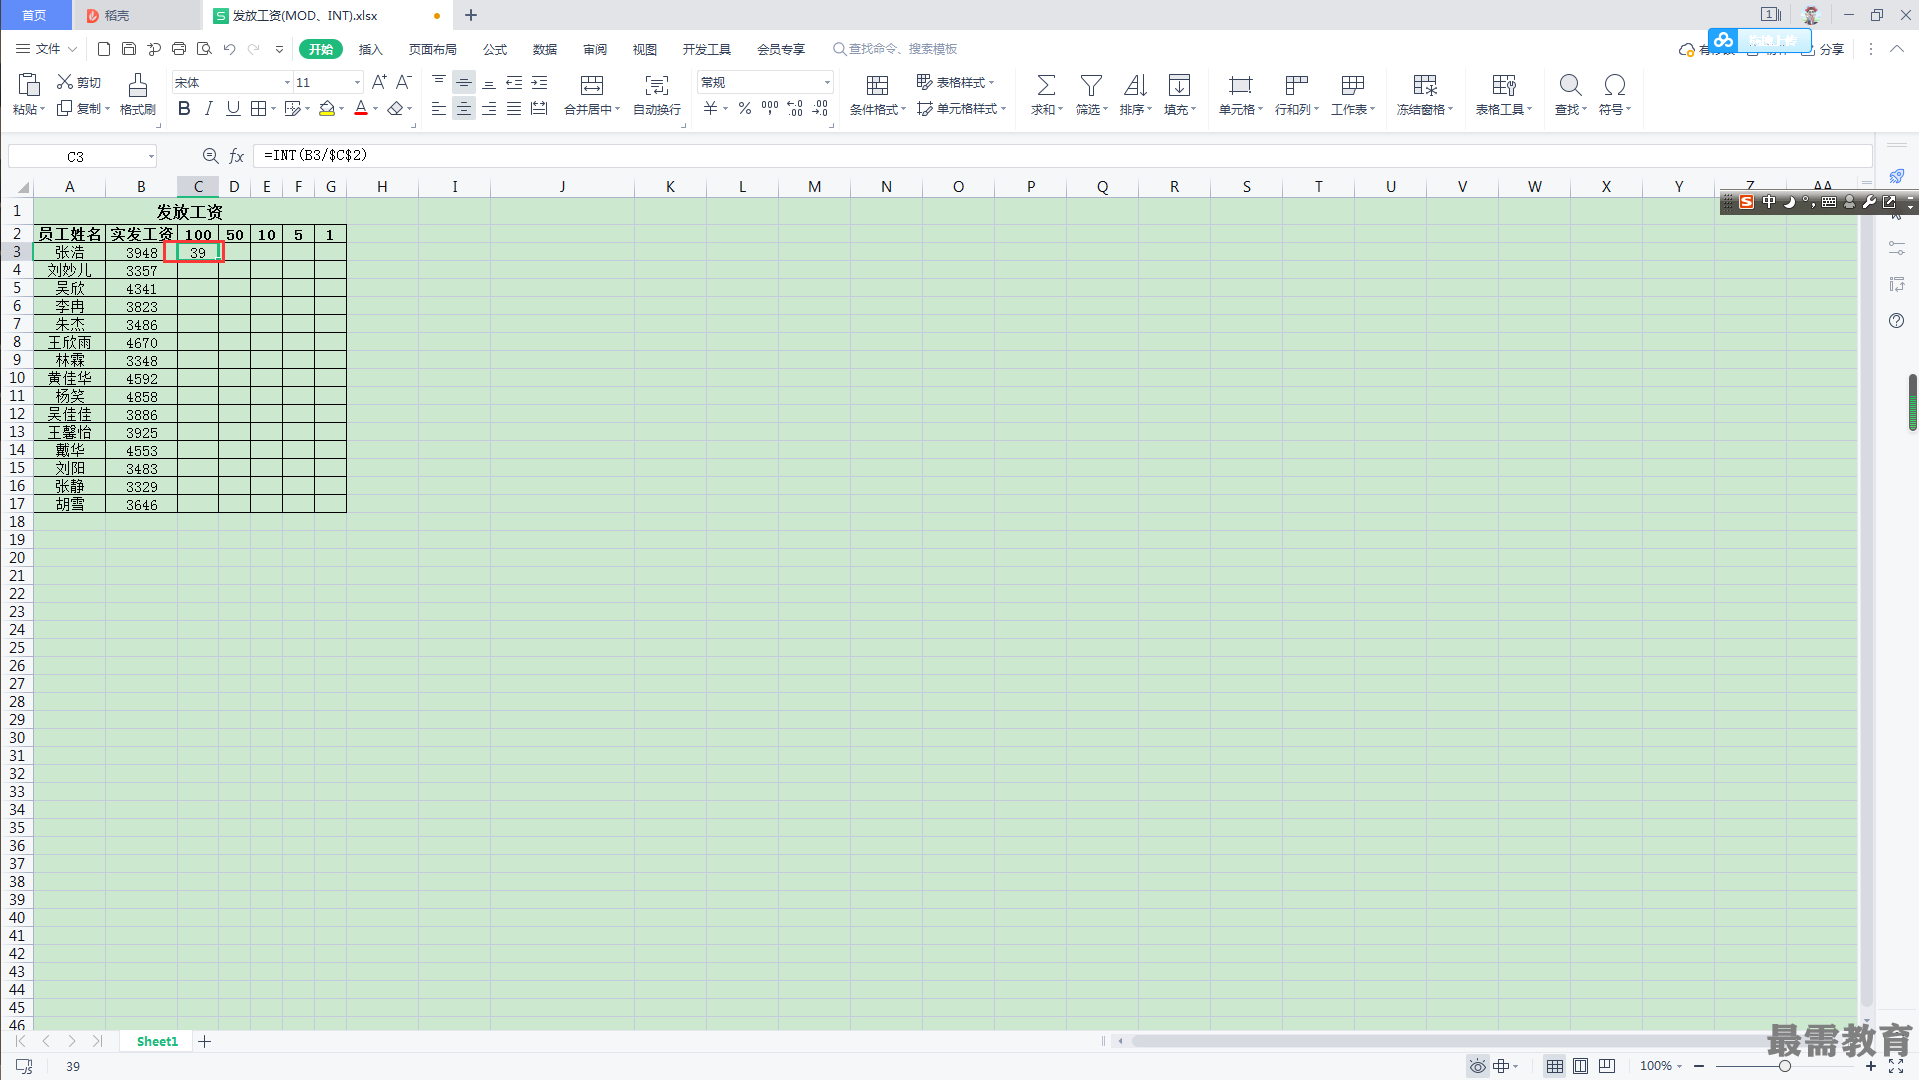Click the save file icon

pyautogui.click(x=128, y=49)
